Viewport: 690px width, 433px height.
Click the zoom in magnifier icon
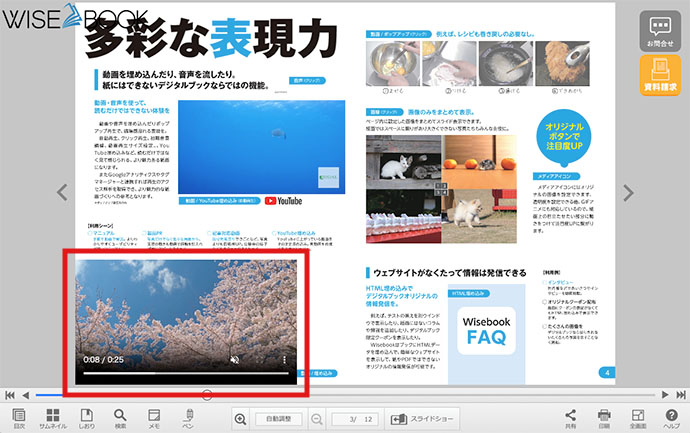(240, 419)
